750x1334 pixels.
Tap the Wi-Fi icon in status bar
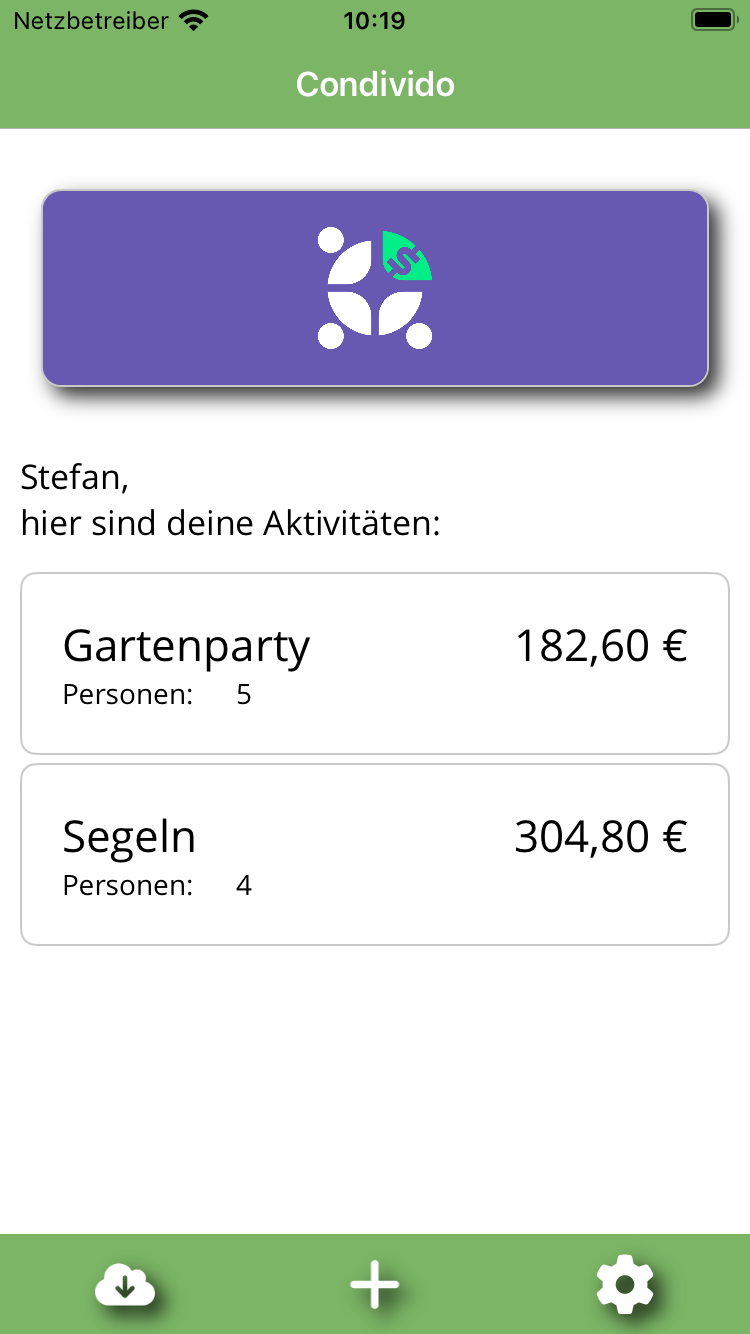(x=193, y=20)
